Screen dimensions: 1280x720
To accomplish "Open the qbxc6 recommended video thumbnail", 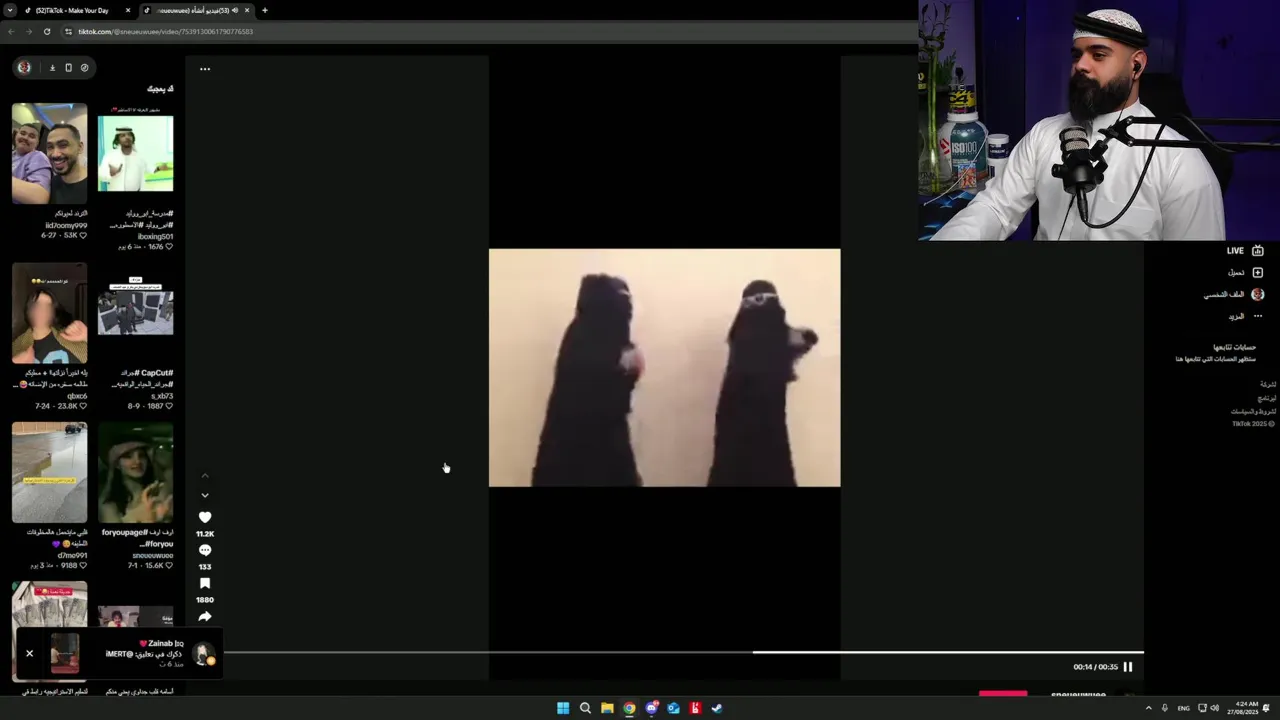I will 49,312.
